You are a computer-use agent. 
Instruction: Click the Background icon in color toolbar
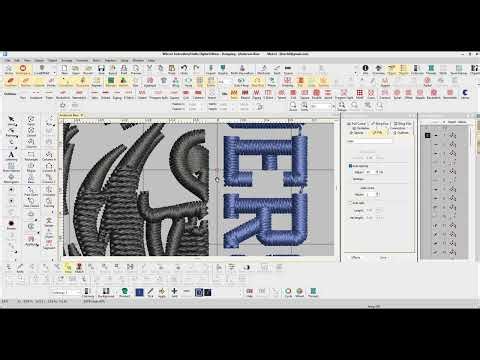tap(106, 293)
